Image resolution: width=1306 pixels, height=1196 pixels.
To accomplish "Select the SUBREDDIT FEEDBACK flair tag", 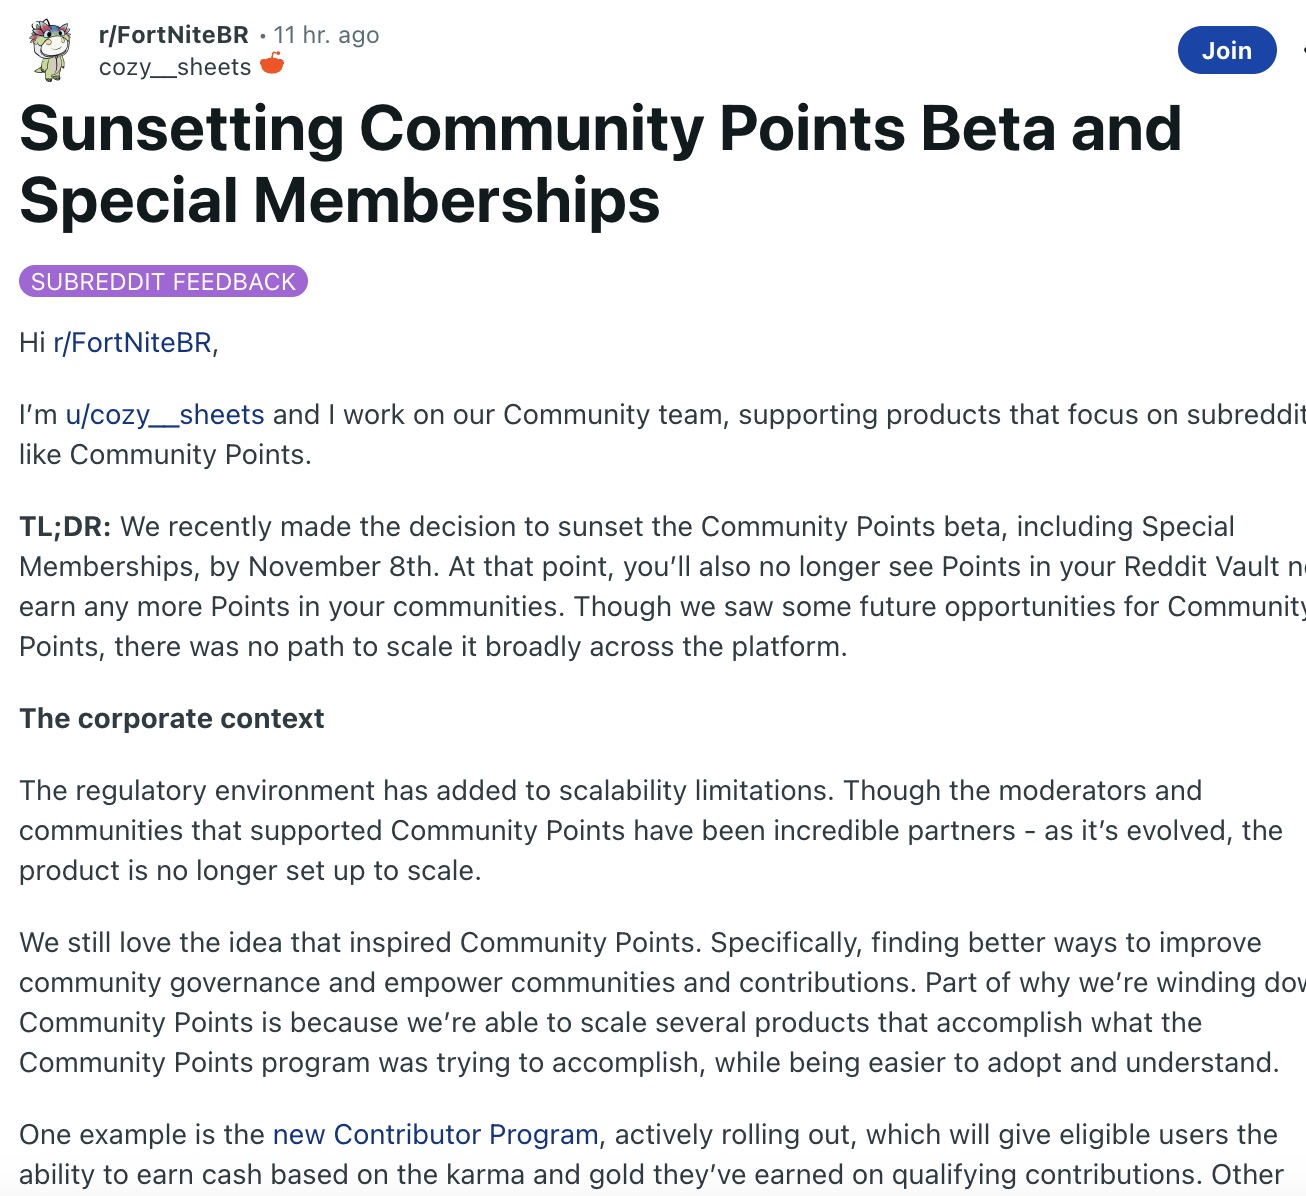I will [x=163, y=281].
